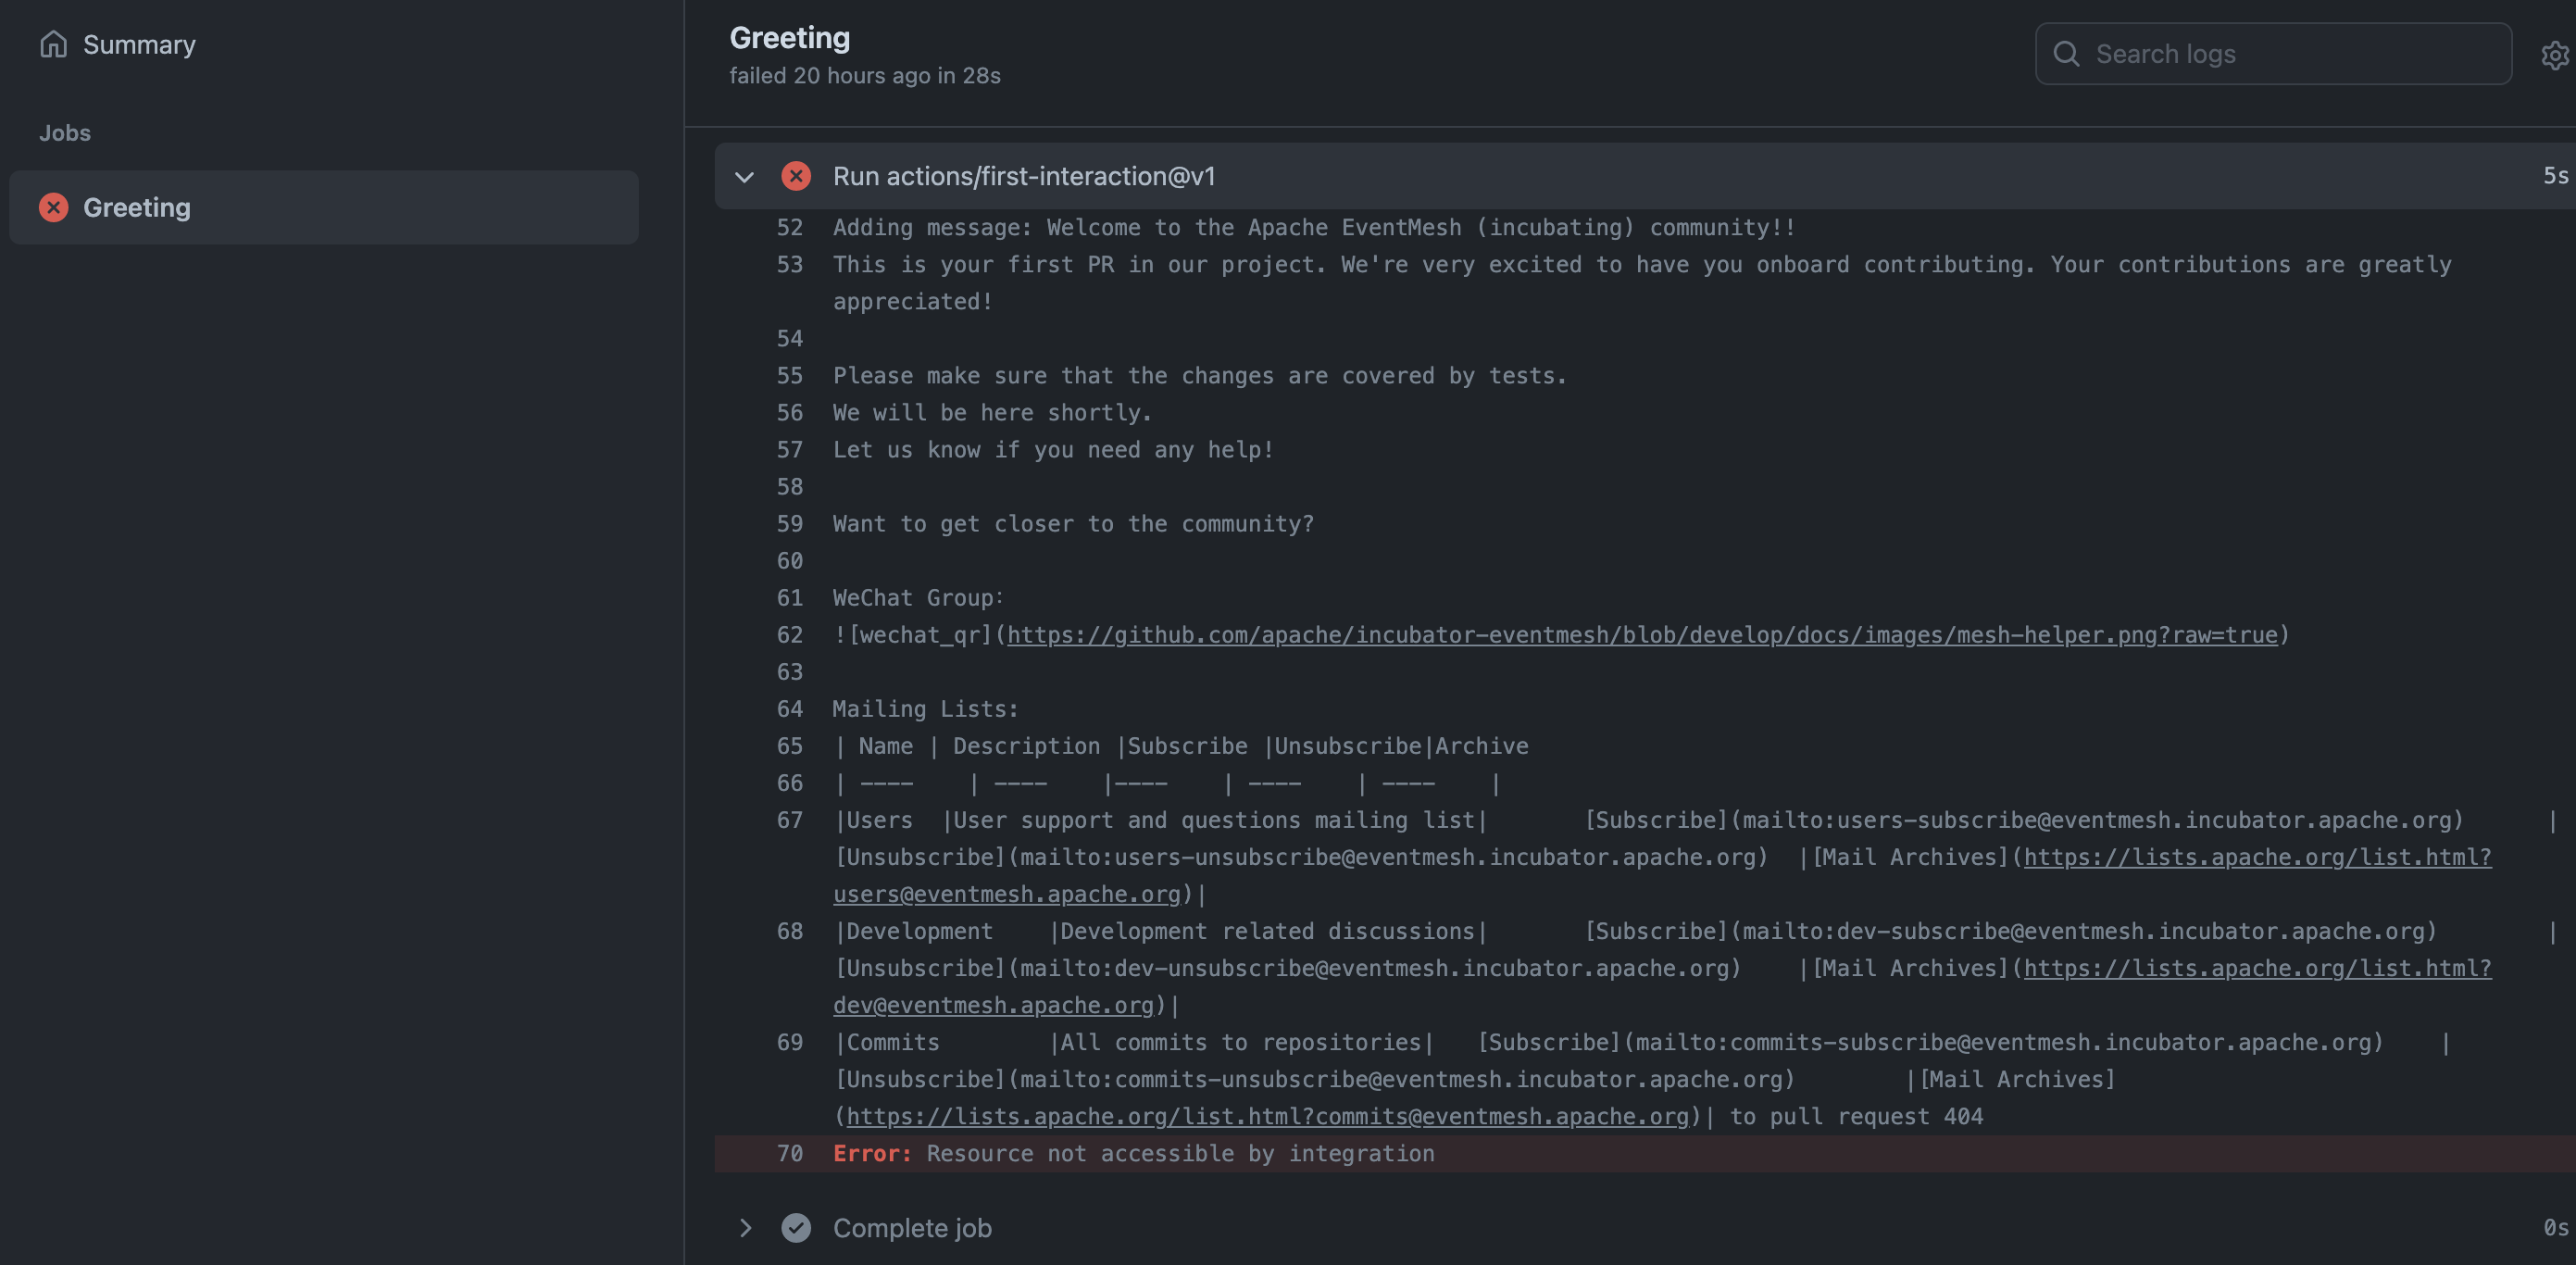Open the commits@eventmesh.apache.org archive link
Image resolution: width=2576 pixels, height=1265 pixels.
1266,1116
